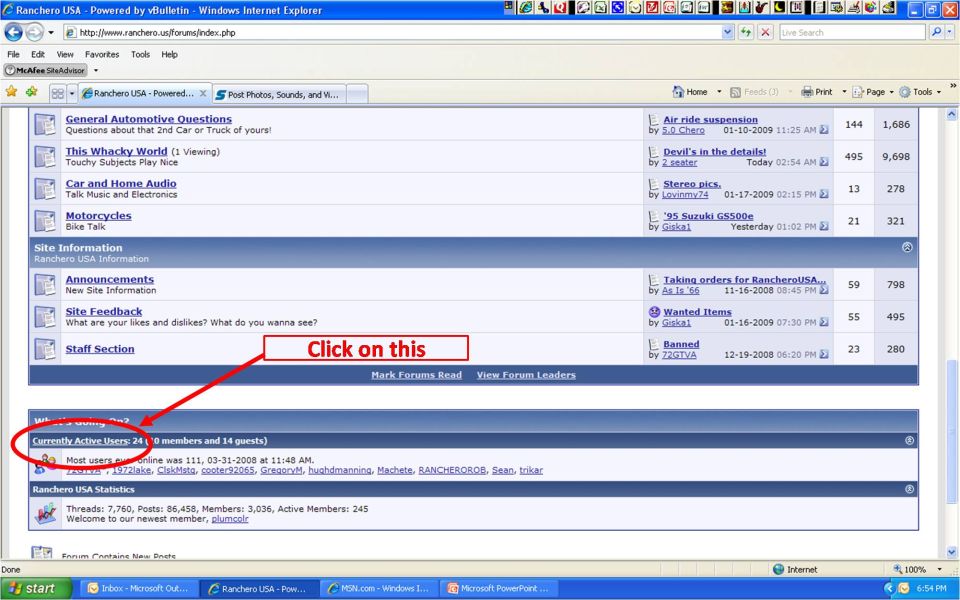Go to last post arrow for Air ride suspension
The image size is (960, 600).
coord(824,130)
